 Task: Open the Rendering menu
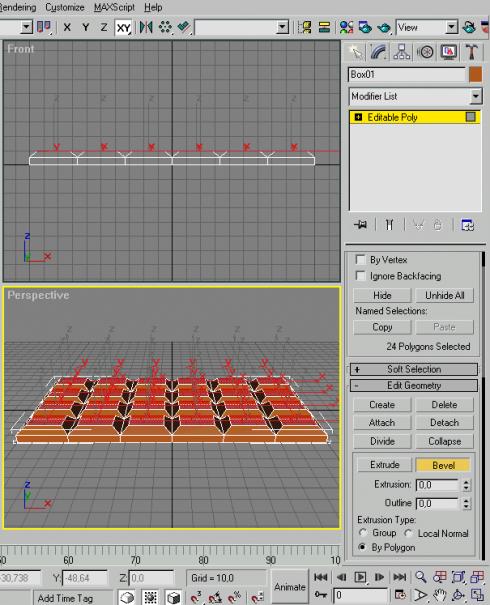tap(18, 7)
